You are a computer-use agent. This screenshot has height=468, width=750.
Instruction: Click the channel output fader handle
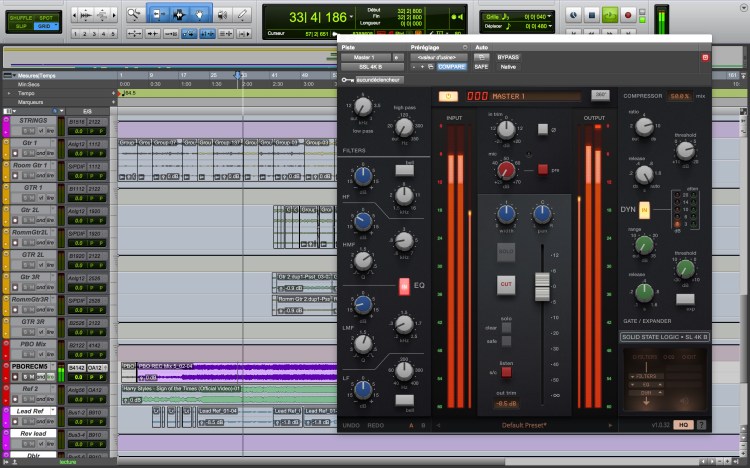(x=542, y=285)
